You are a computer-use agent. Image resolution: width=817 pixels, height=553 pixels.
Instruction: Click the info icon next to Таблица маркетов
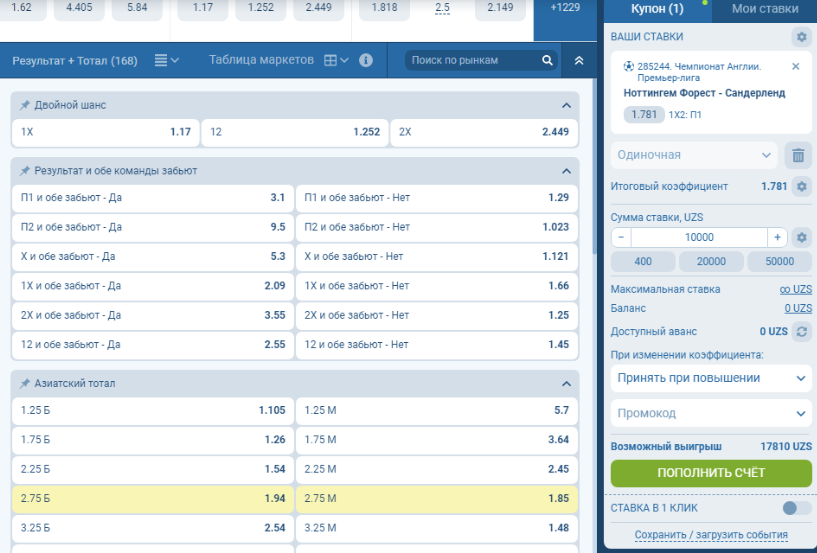tap(366, 60)
